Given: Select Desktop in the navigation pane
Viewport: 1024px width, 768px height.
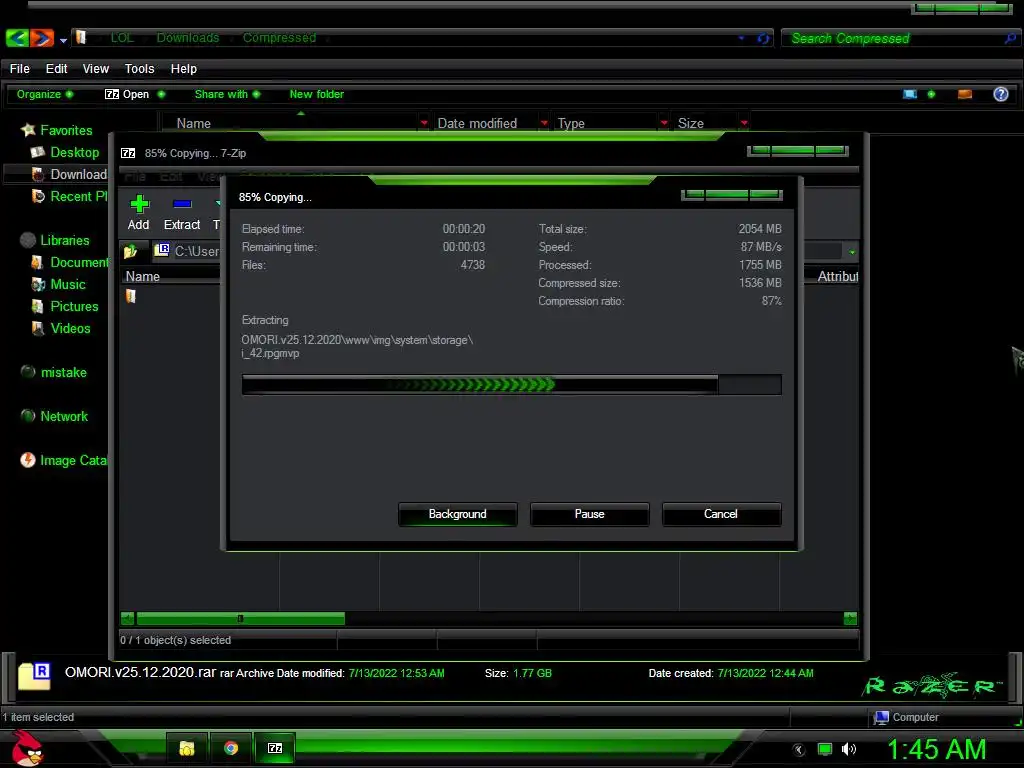Looking at the screenshot, I should [x=74, y=152].
